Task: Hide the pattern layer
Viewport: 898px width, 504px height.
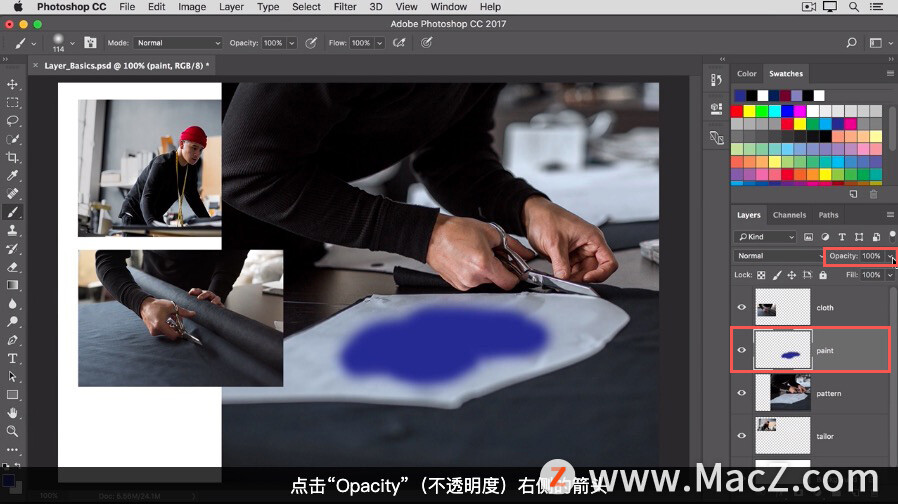Action: [x=742, y=393]
